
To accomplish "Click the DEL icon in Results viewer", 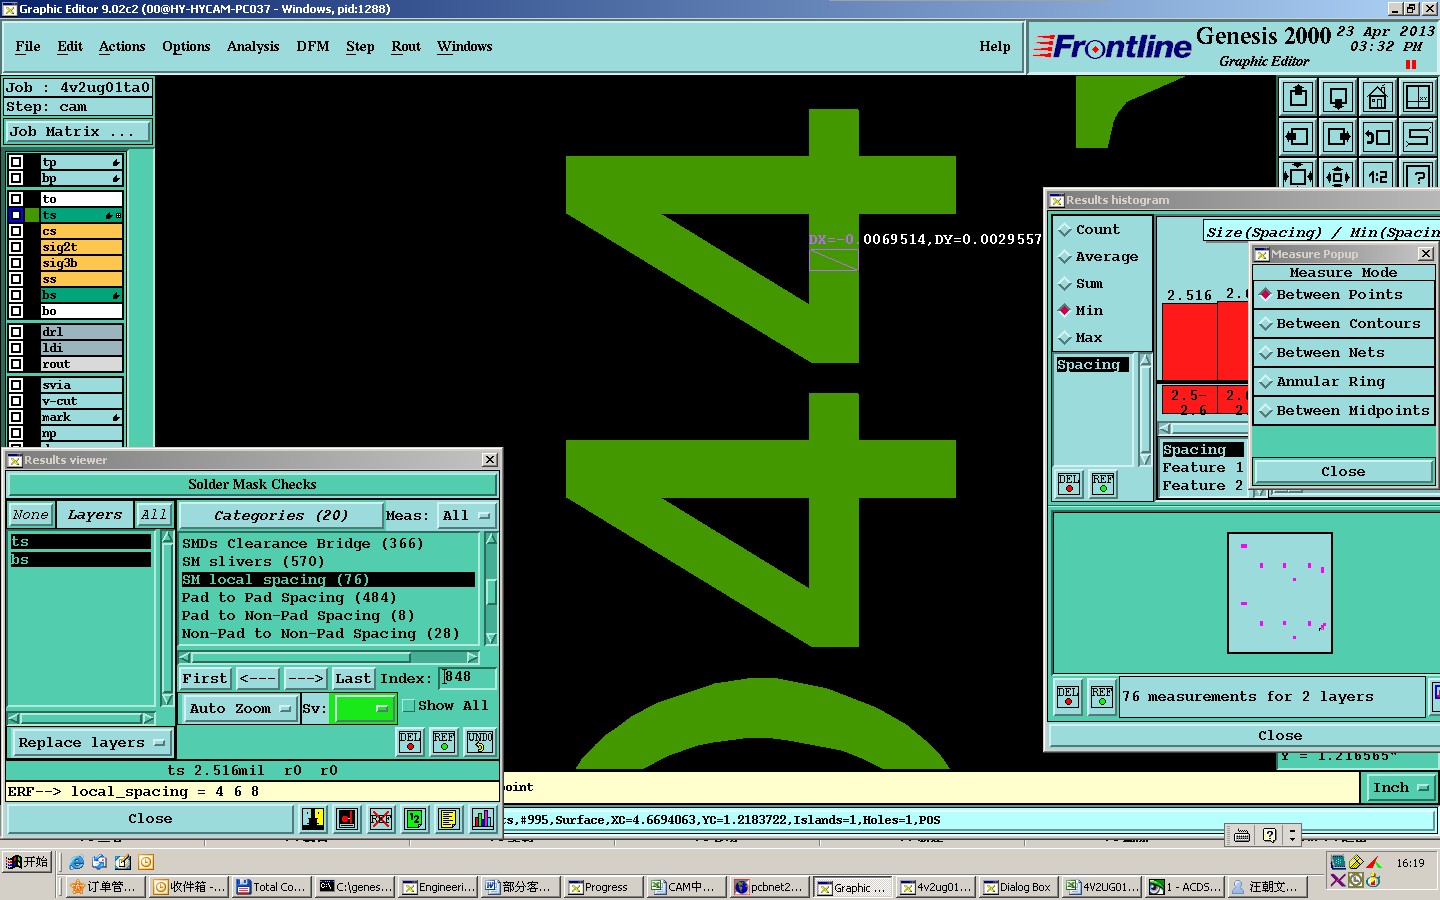I will 410,742.
